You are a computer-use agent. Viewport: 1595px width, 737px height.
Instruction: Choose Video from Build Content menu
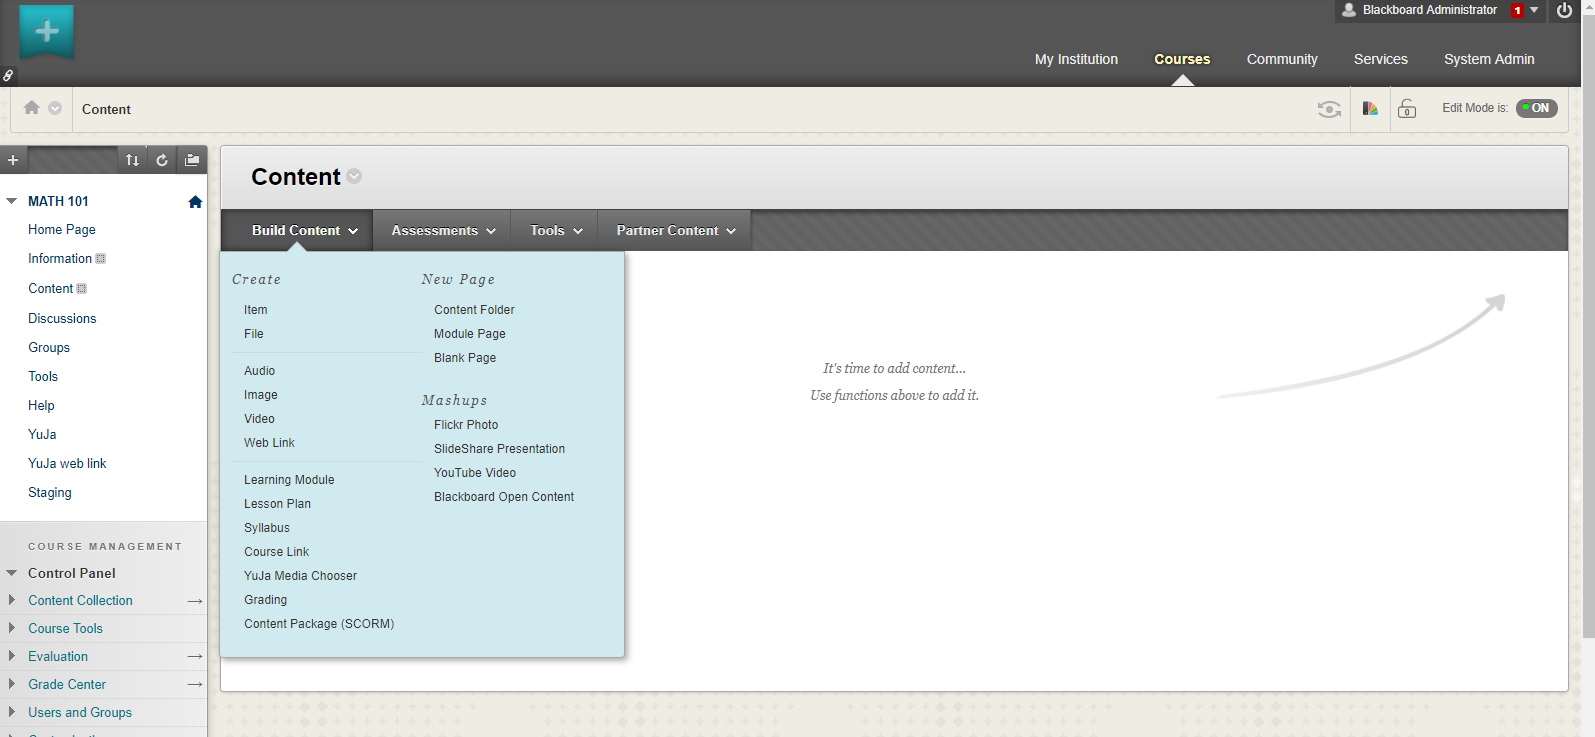[x=259, y=419]
